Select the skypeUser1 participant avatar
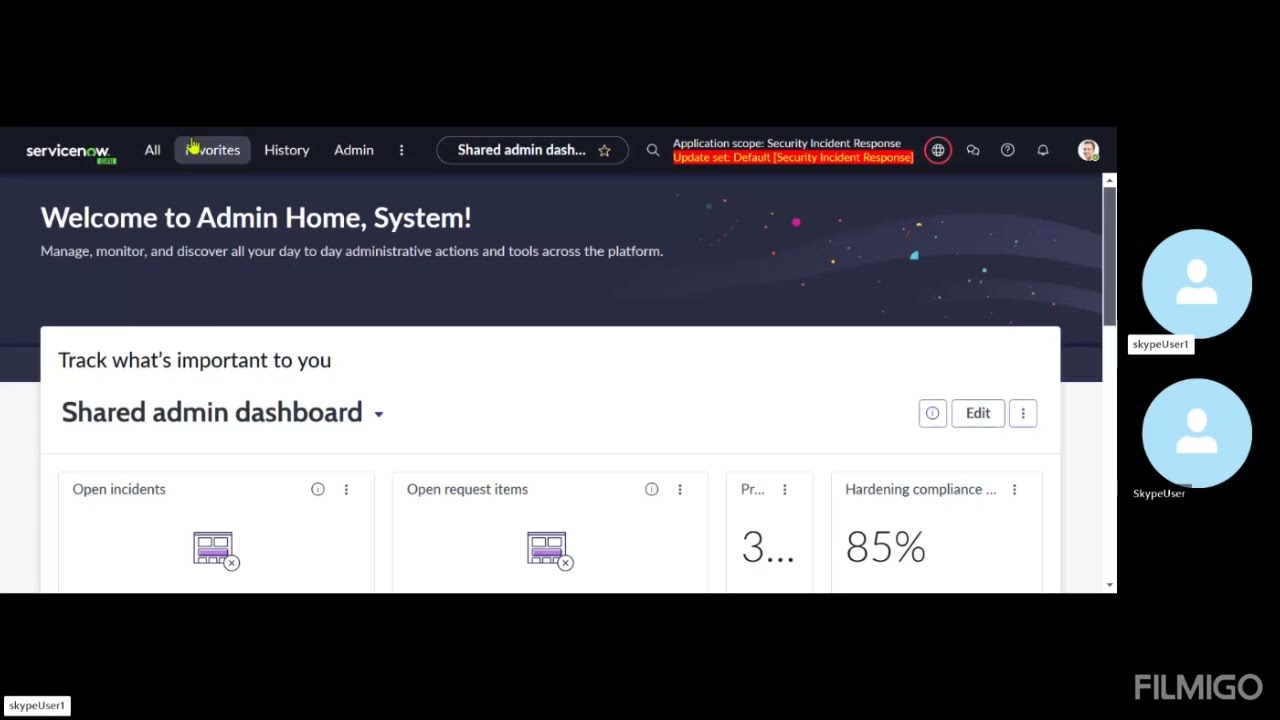This screenshot has width=1280, height=720. click(1197, 284)
